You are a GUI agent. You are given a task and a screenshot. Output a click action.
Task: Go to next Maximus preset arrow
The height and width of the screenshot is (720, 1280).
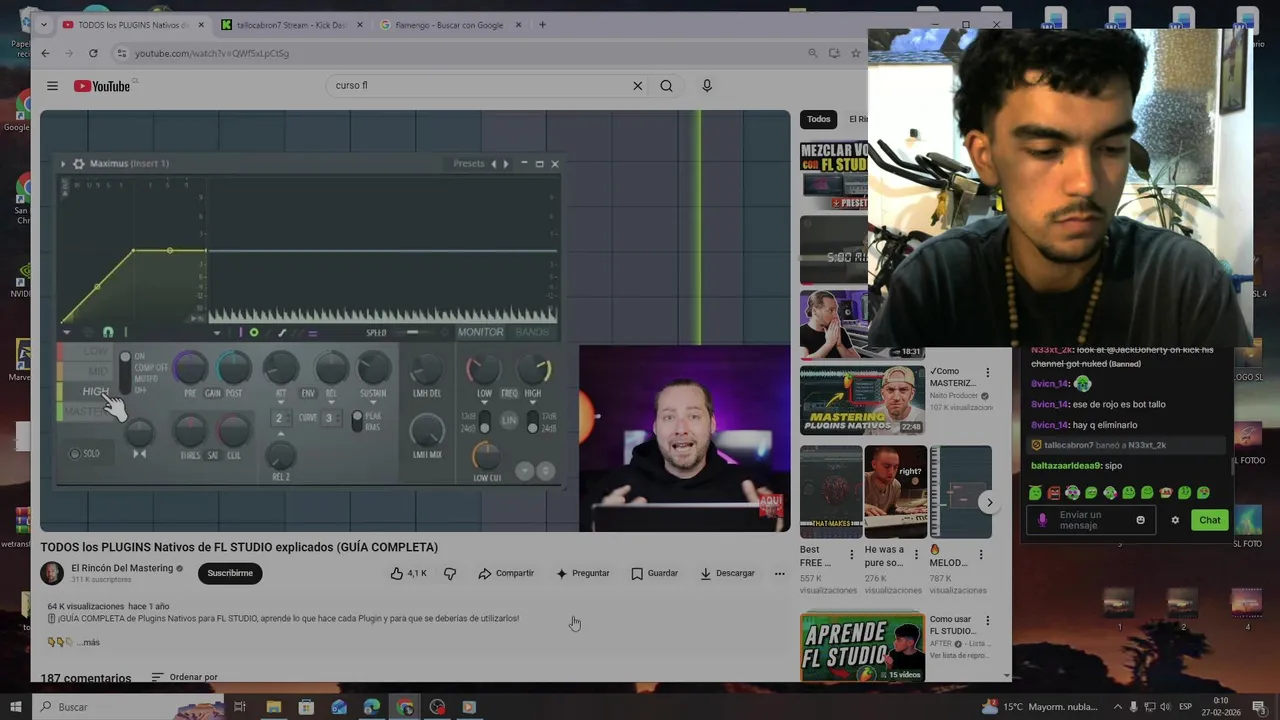pyautogui.click(x=506, y=164)
